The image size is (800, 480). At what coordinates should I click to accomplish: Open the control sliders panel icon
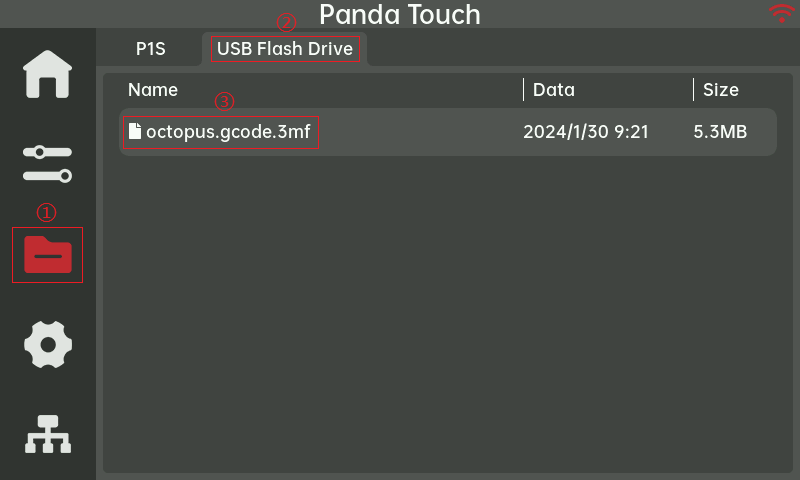coord(48,163)
